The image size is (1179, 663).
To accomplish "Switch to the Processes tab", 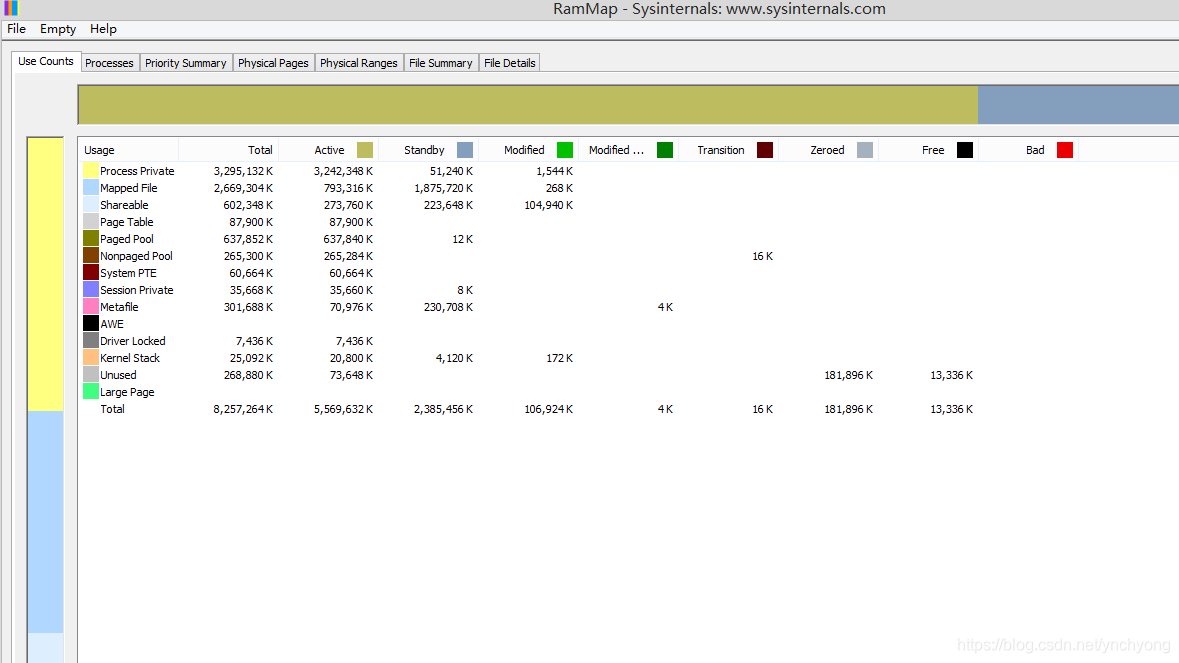I will (109, 63).
